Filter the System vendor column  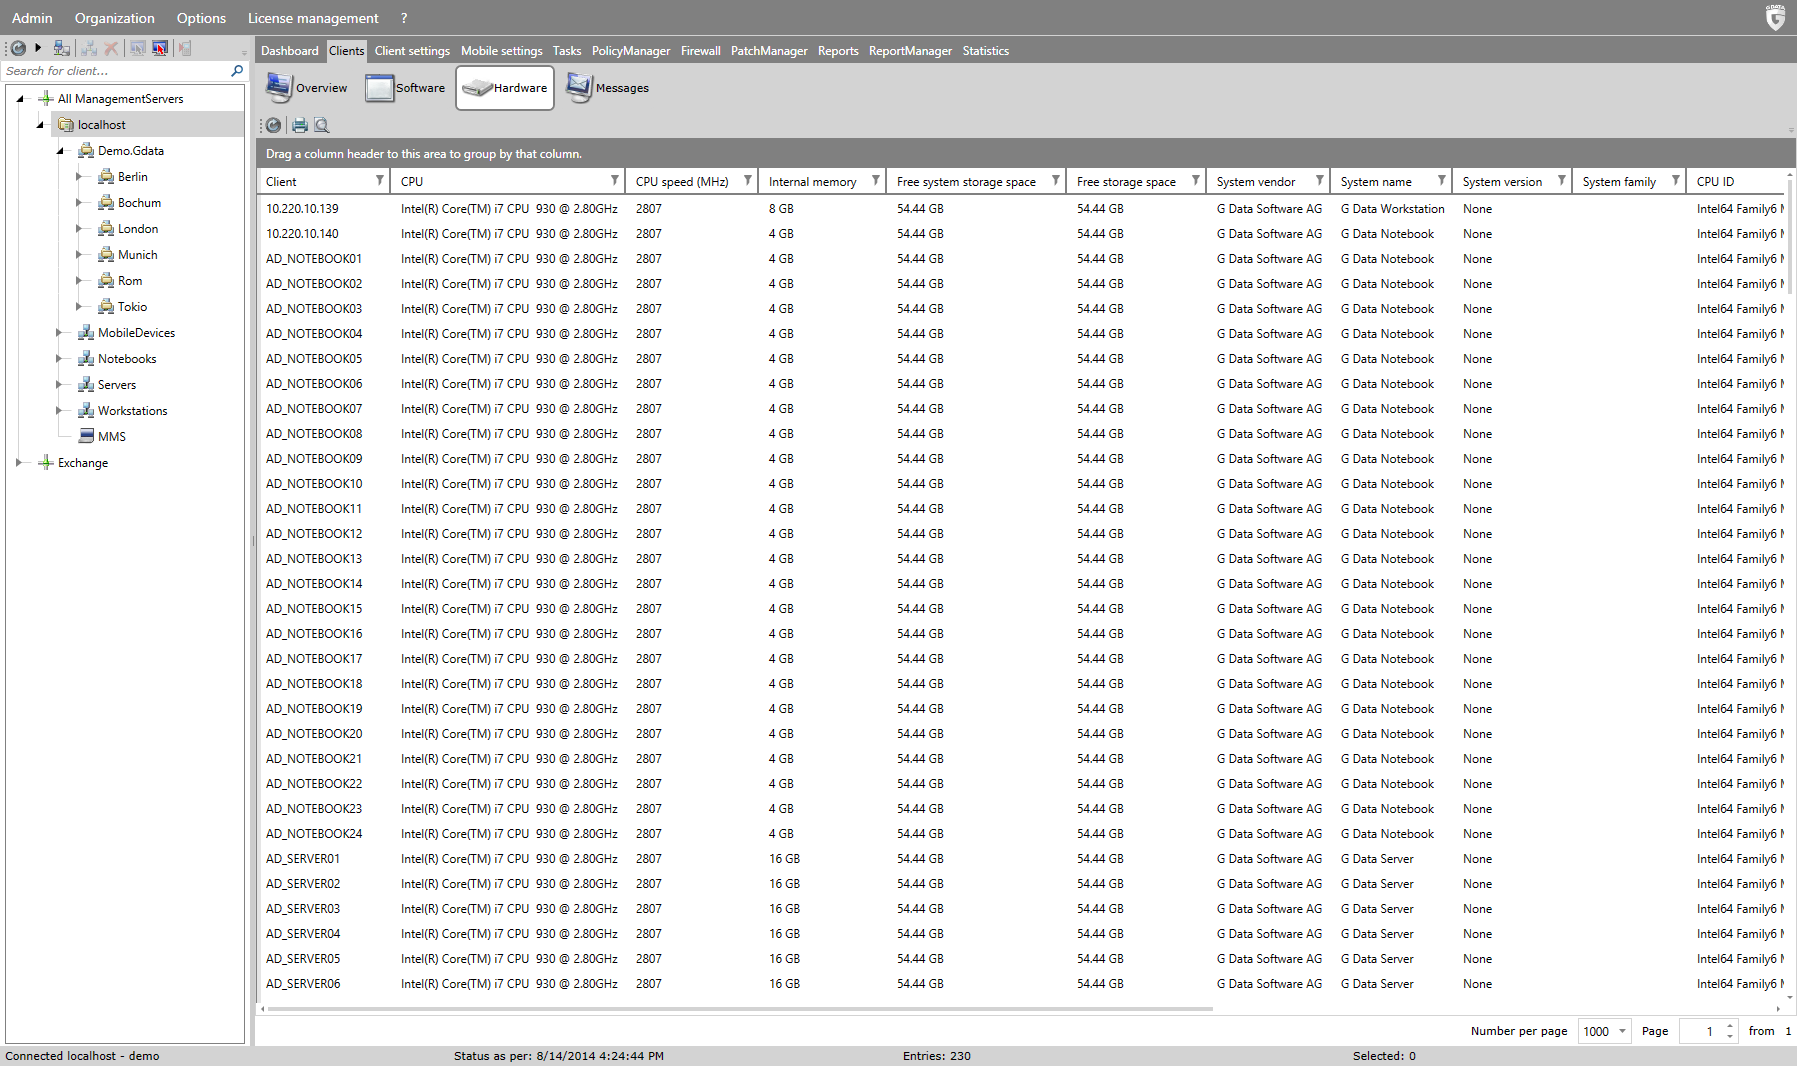coord(1320,181)
